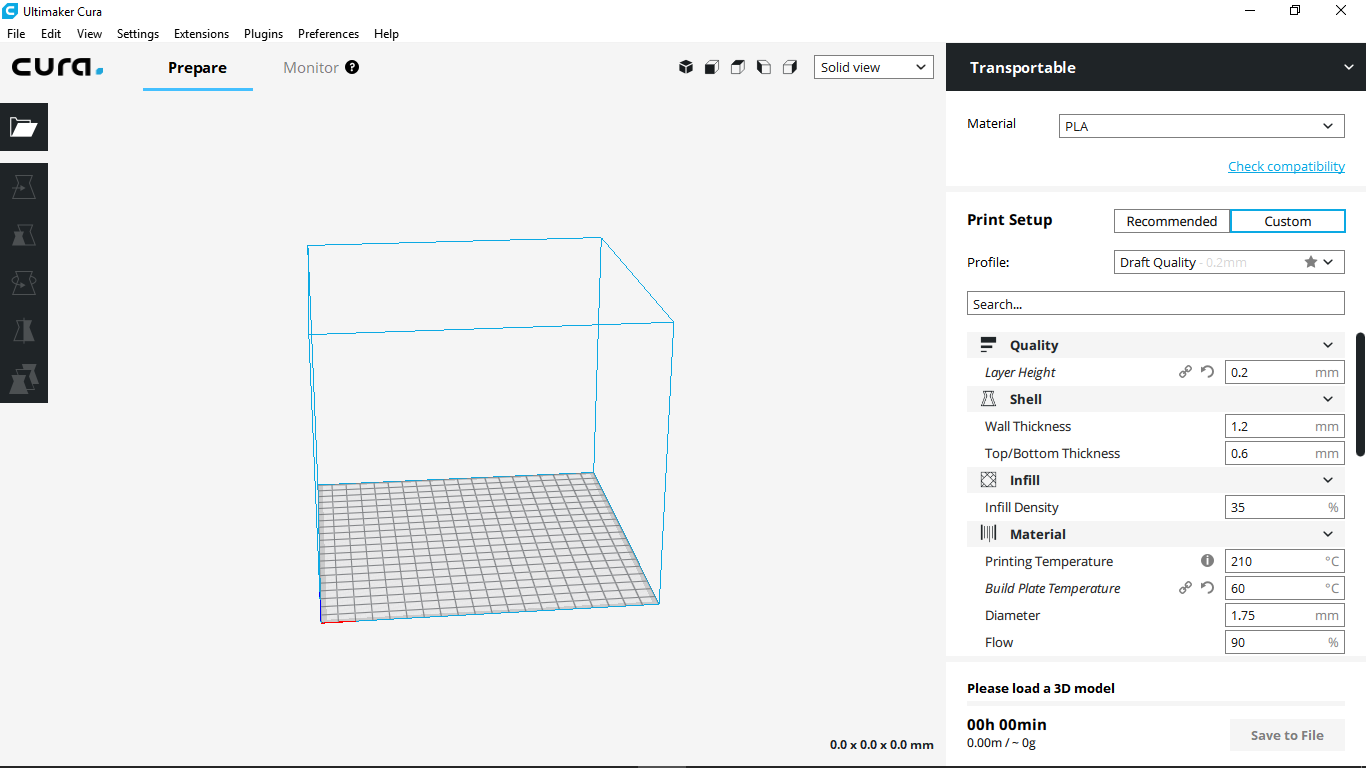Image resolution: width=1366 pixels, height=768 pixels.
Task: Open the File menu
Action: click(16, 33)
